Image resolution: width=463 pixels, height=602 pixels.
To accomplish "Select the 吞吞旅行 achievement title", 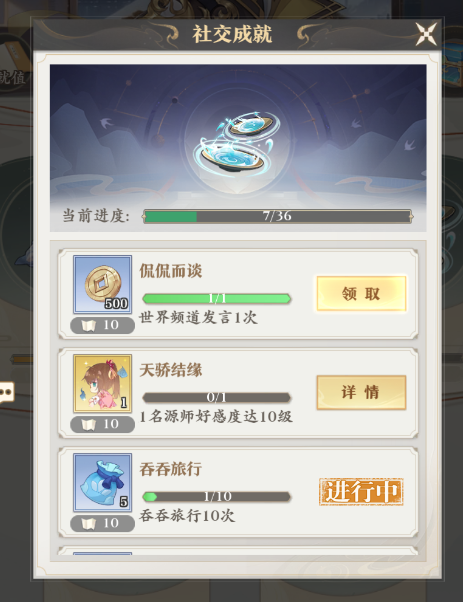I will point(170,469).
